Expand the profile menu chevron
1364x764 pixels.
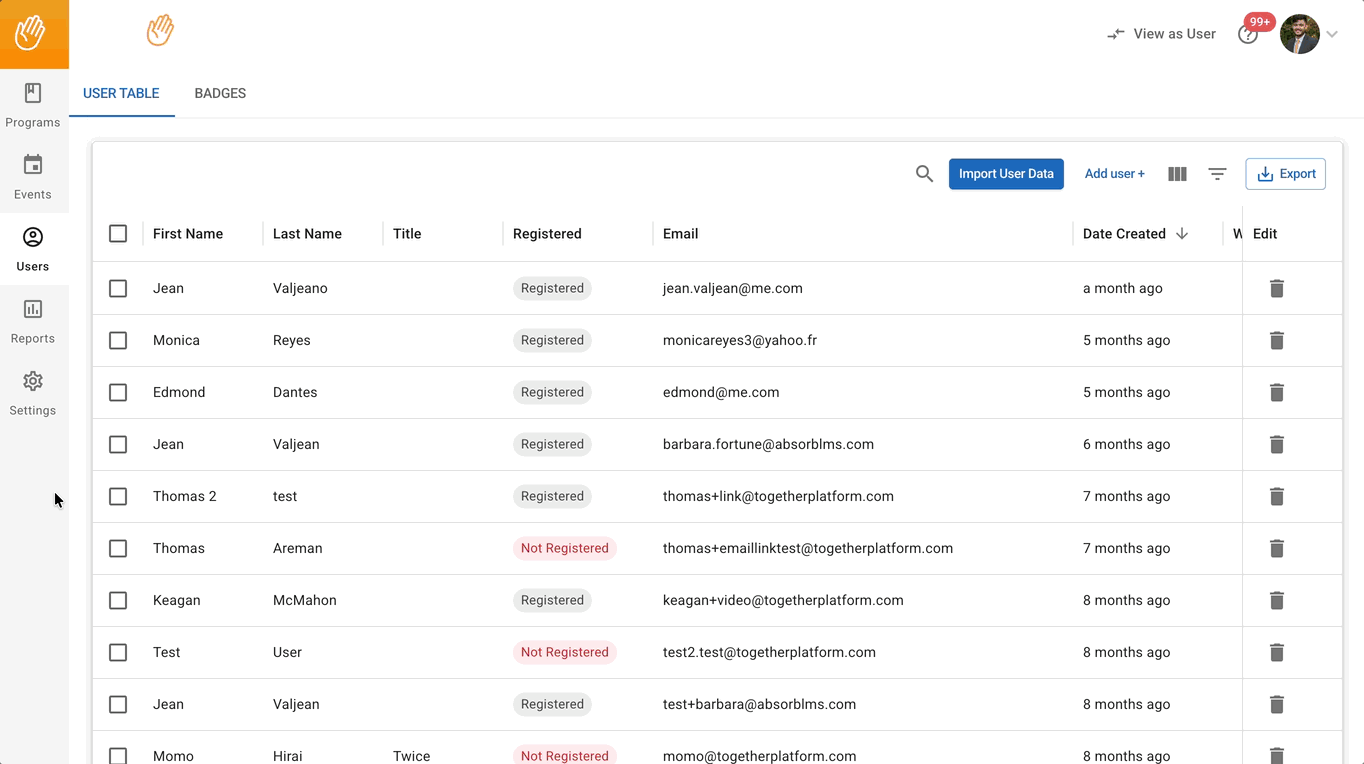click(x=1332, y=35)
